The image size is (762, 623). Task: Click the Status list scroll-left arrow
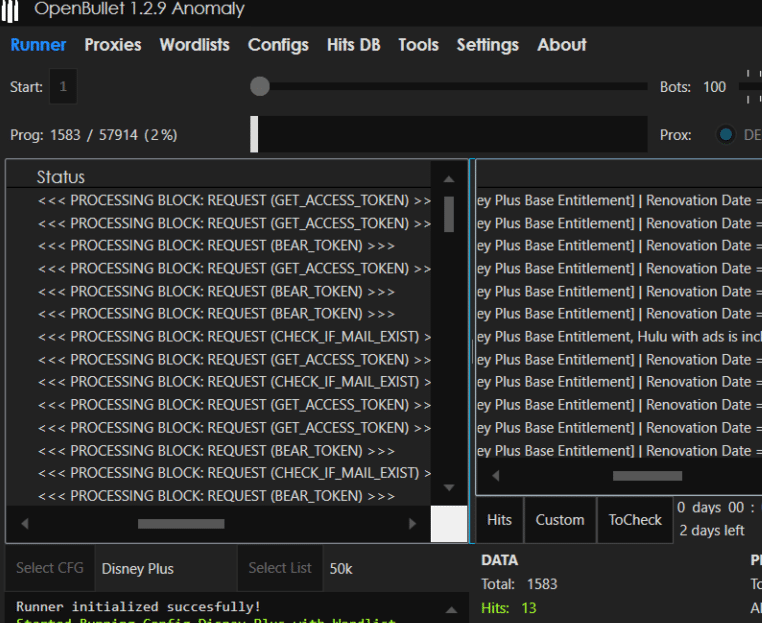(25, 524)
